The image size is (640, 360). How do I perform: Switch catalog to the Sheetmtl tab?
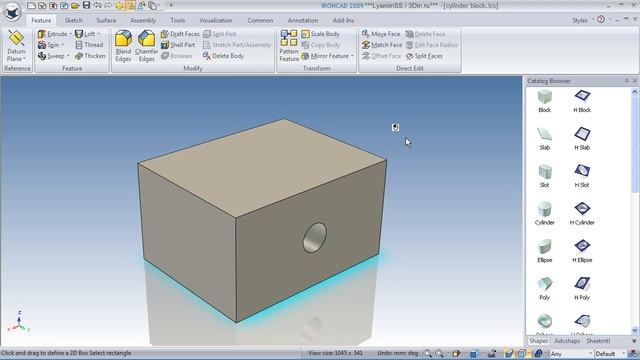click(598, 341)
